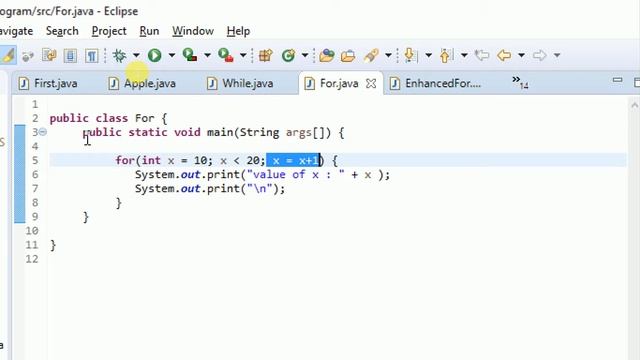Click 'x < 20;' condition on line 5
Screen dimensions: 640x360
[x=242, y=160]
